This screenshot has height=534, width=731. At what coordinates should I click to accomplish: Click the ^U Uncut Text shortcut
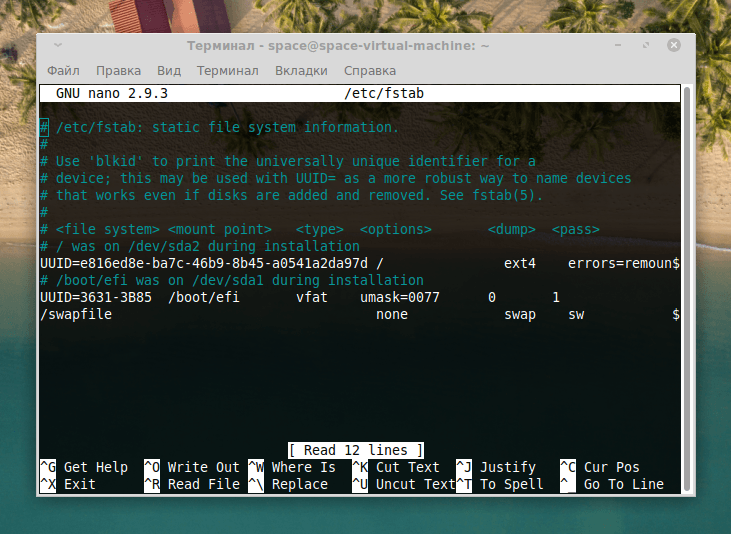pyautogui.click(x=404, y=484)
